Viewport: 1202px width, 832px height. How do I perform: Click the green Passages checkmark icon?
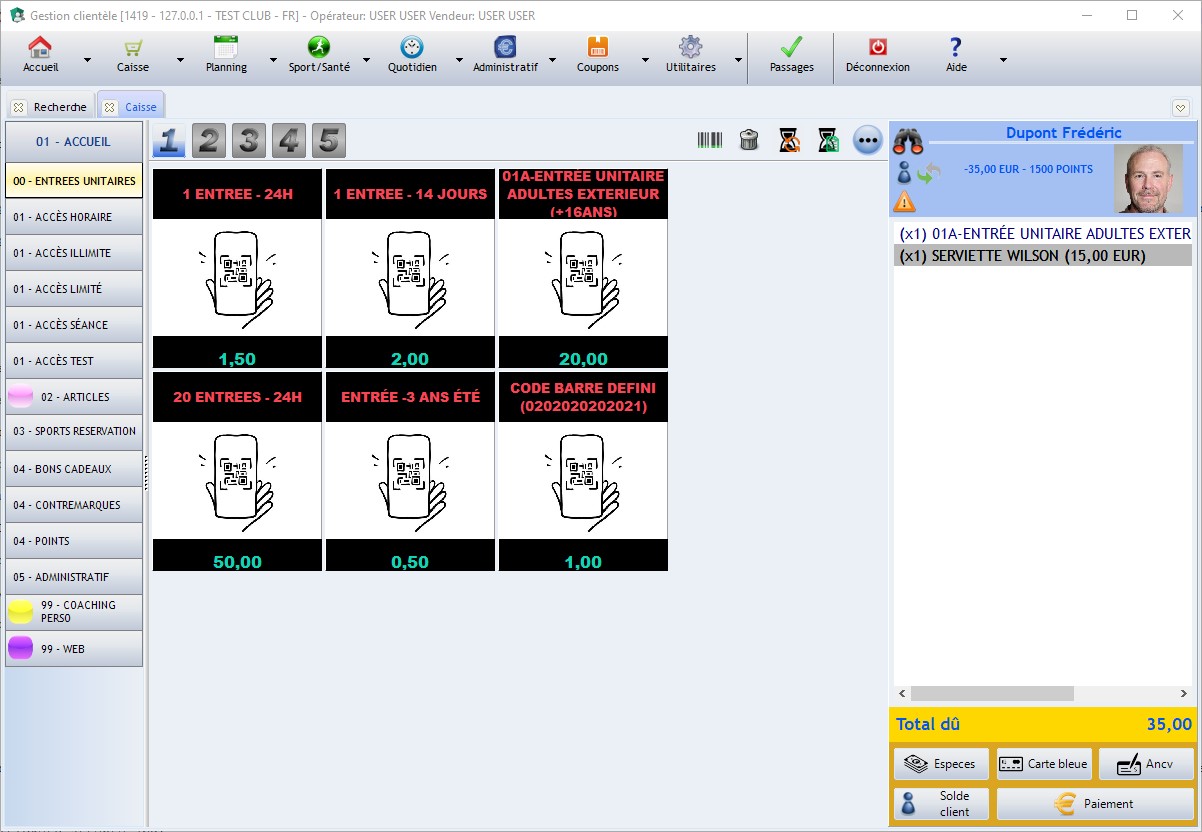click(x=791, y=48)
